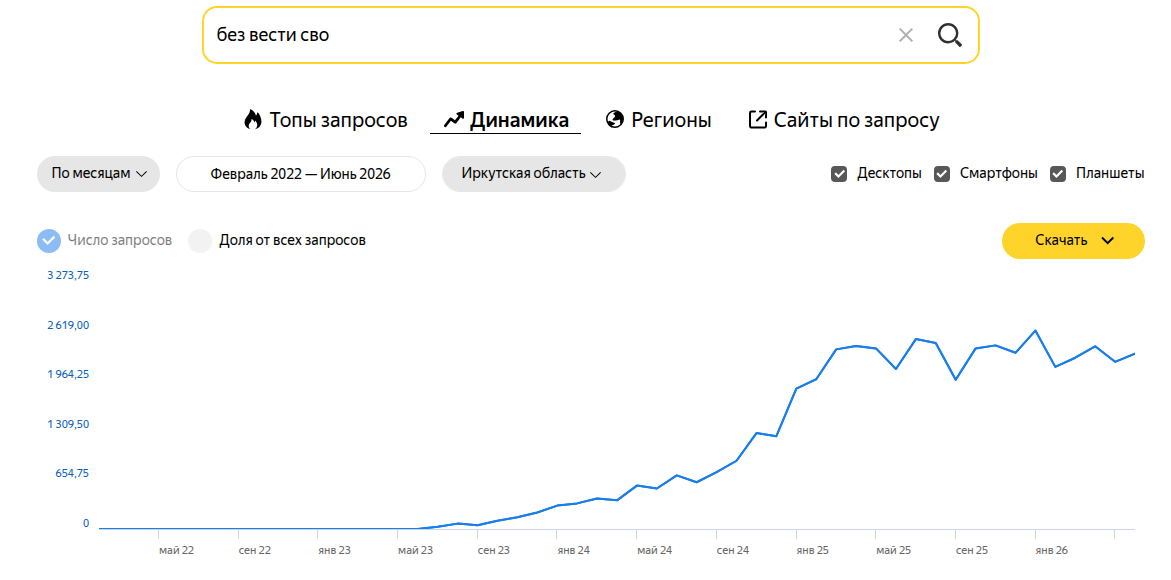Click the magnifying glass search icon
Viewport: 1171px width, 580px height.
[949, 35]
